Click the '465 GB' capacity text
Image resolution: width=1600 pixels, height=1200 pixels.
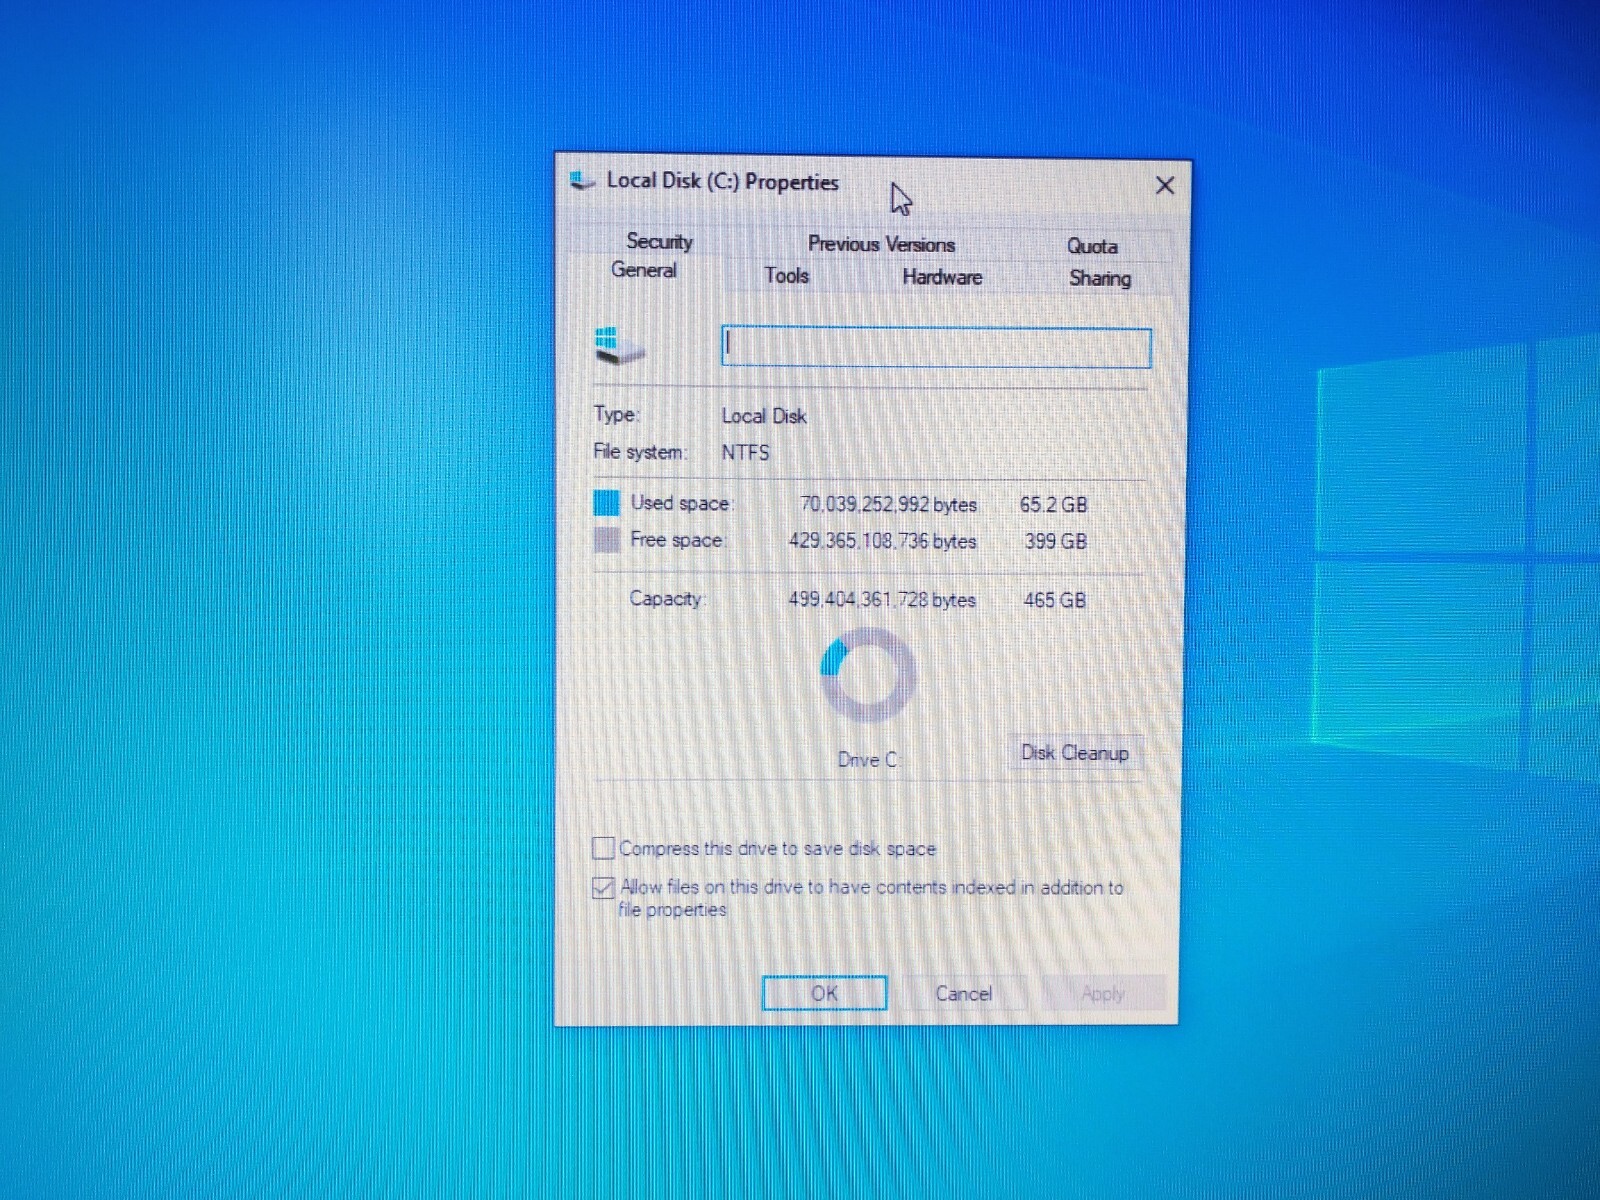pos(1054,600)
